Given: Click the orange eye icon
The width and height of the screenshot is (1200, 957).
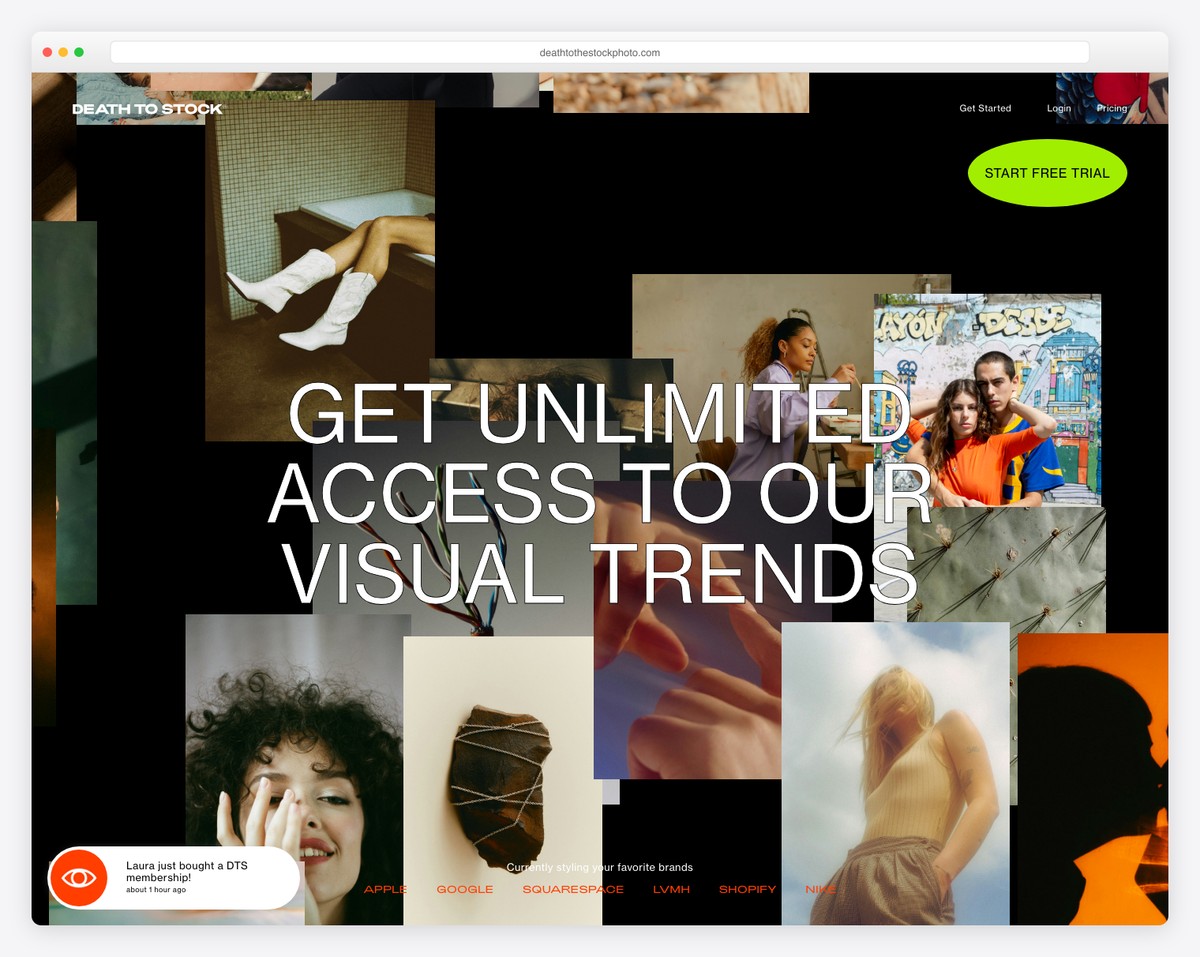Looking at the screenshot, I should point(79,878).
